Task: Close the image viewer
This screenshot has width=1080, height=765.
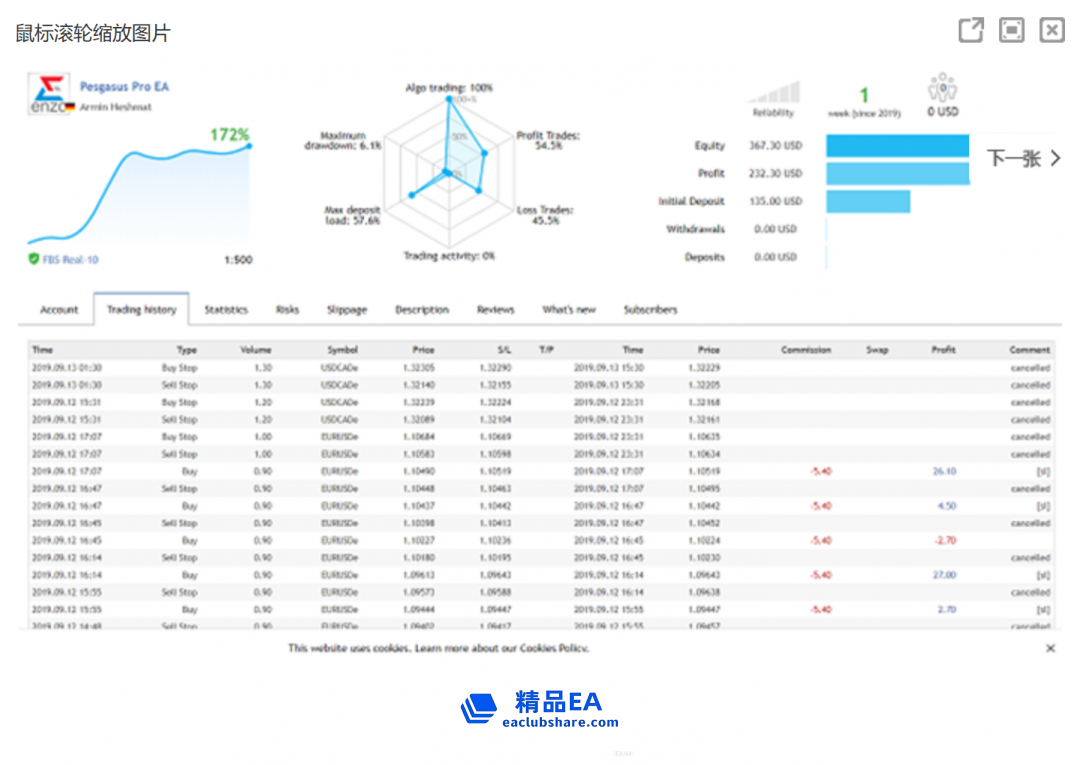Action: pos(1052,30)
